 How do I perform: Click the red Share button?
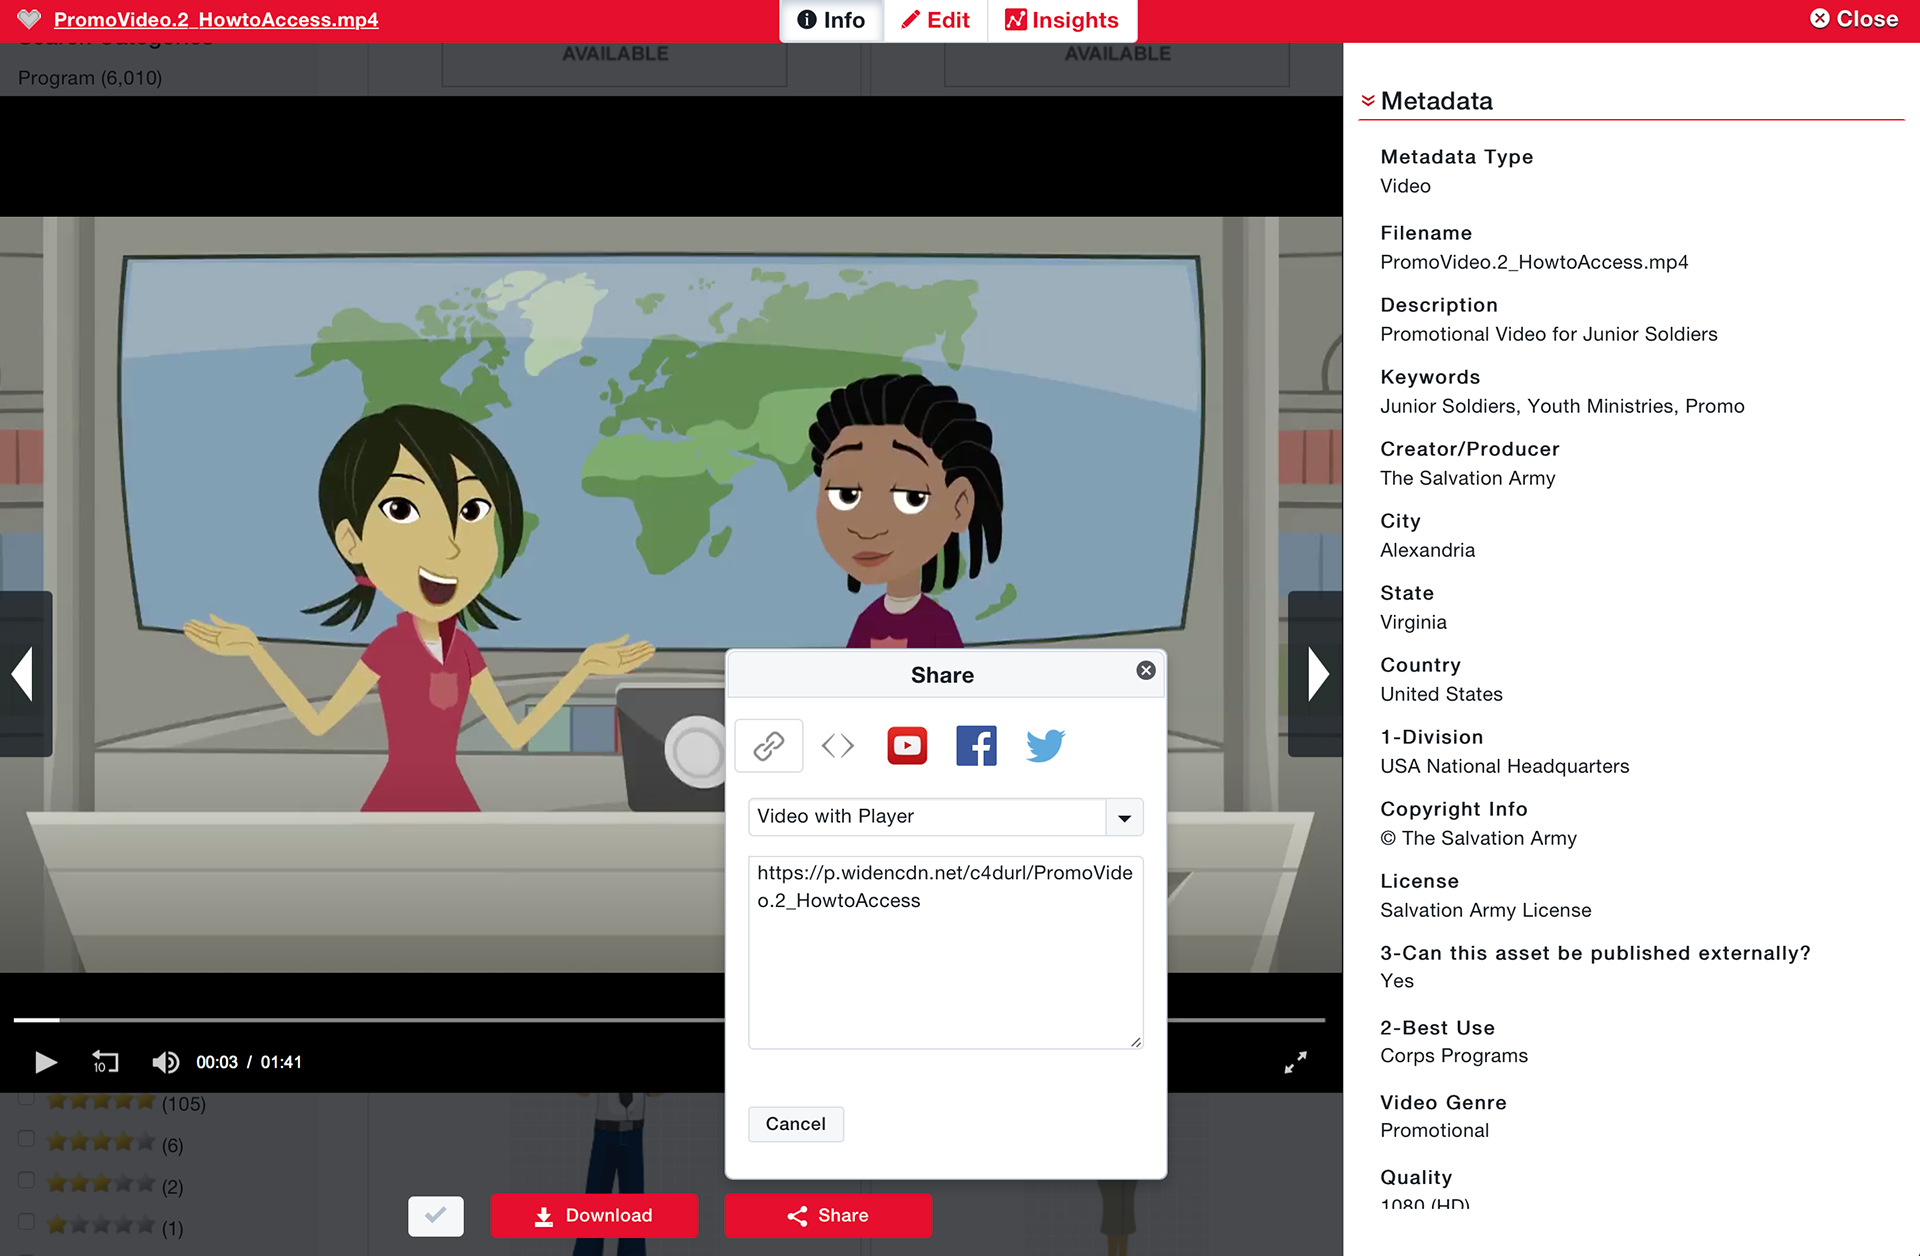828,1216
